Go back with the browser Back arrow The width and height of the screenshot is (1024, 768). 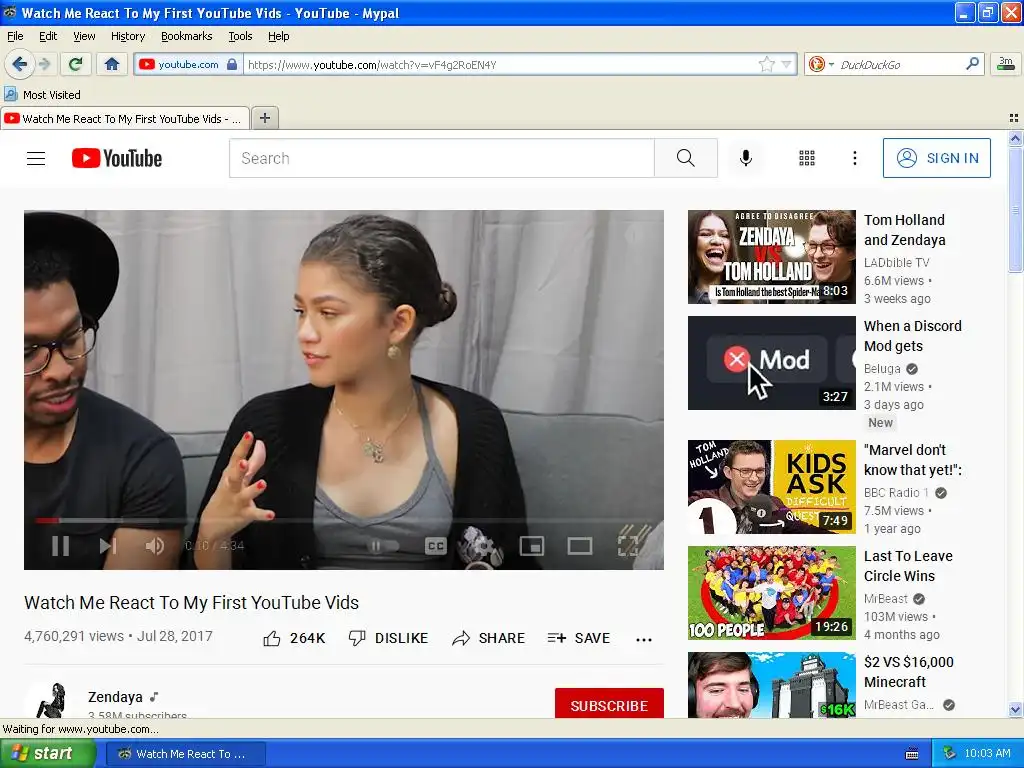19,64
